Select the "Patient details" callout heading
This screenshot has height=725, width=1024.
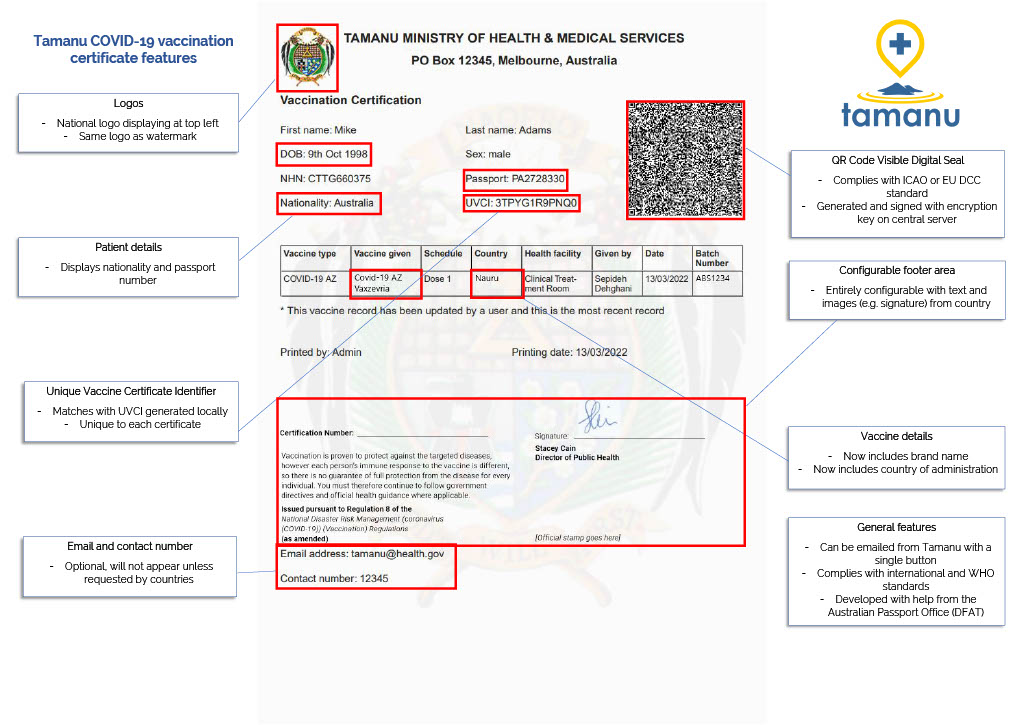128,248
